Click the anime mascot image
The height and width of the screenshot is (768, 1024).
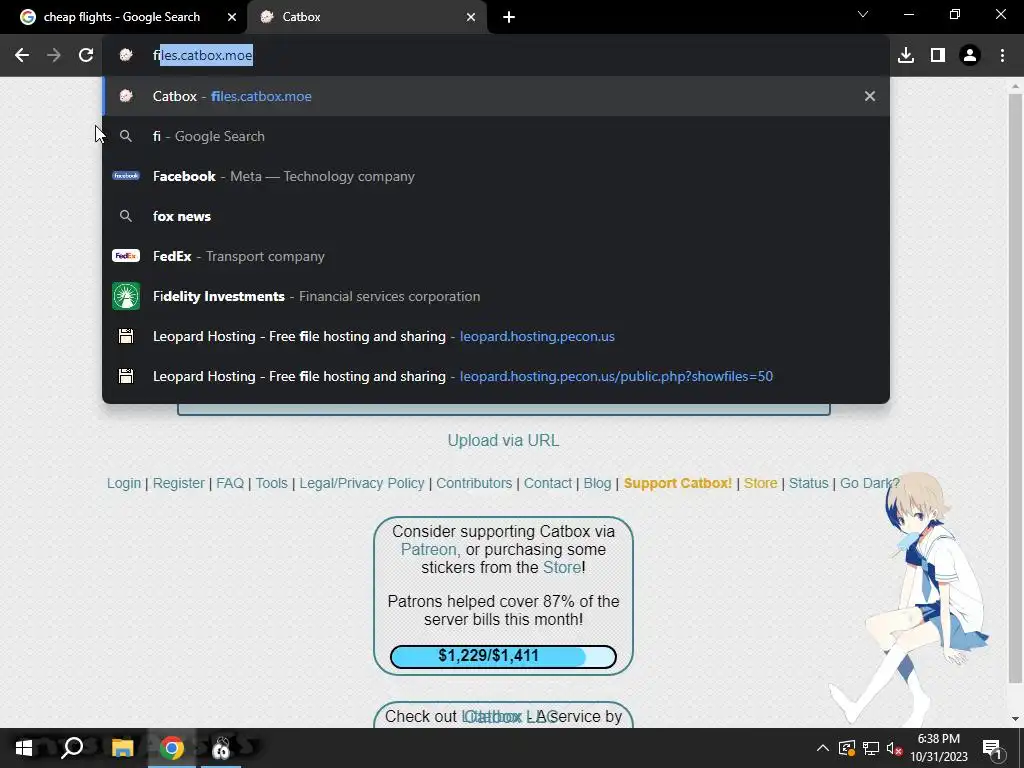[x=911, y=598]
